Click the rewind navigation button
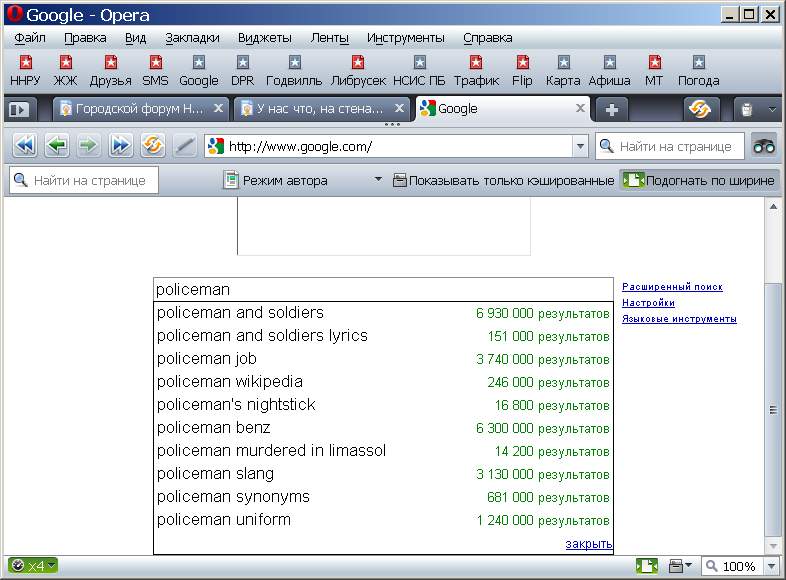Viewport: 786px width, 580px height. tap(25, 146)
